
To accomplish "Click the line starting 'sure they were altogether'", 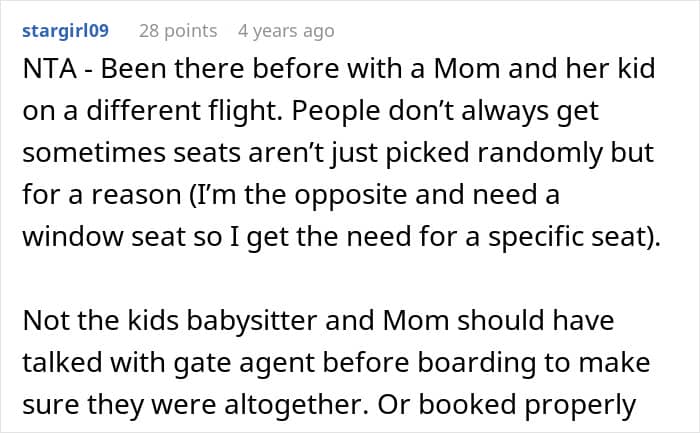I will pyautogui.click(x=329, y=404).
